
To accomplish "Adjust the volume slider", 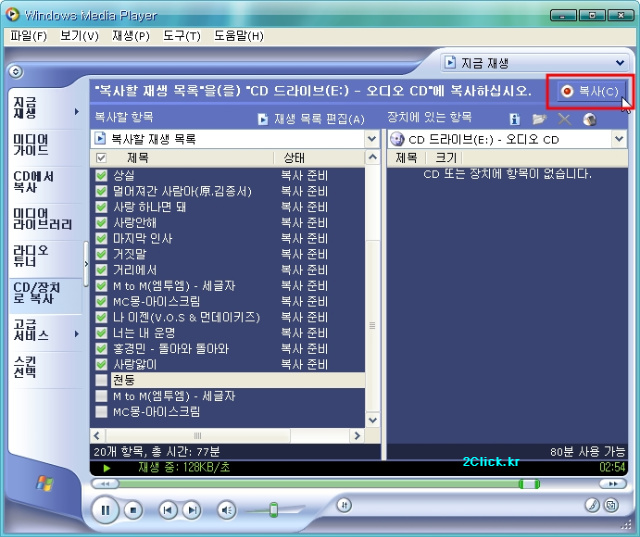I will coord(274,510).
